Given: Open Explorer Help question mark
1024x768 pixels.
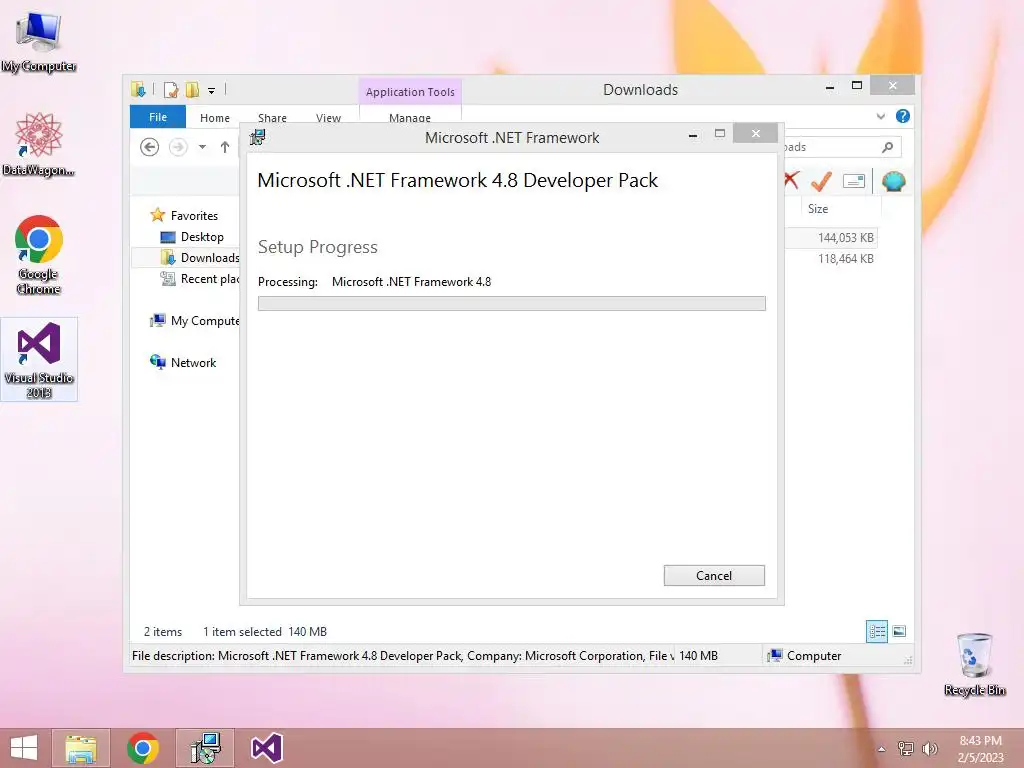Looking at the screenshot, I should click(x=903, y=116).
